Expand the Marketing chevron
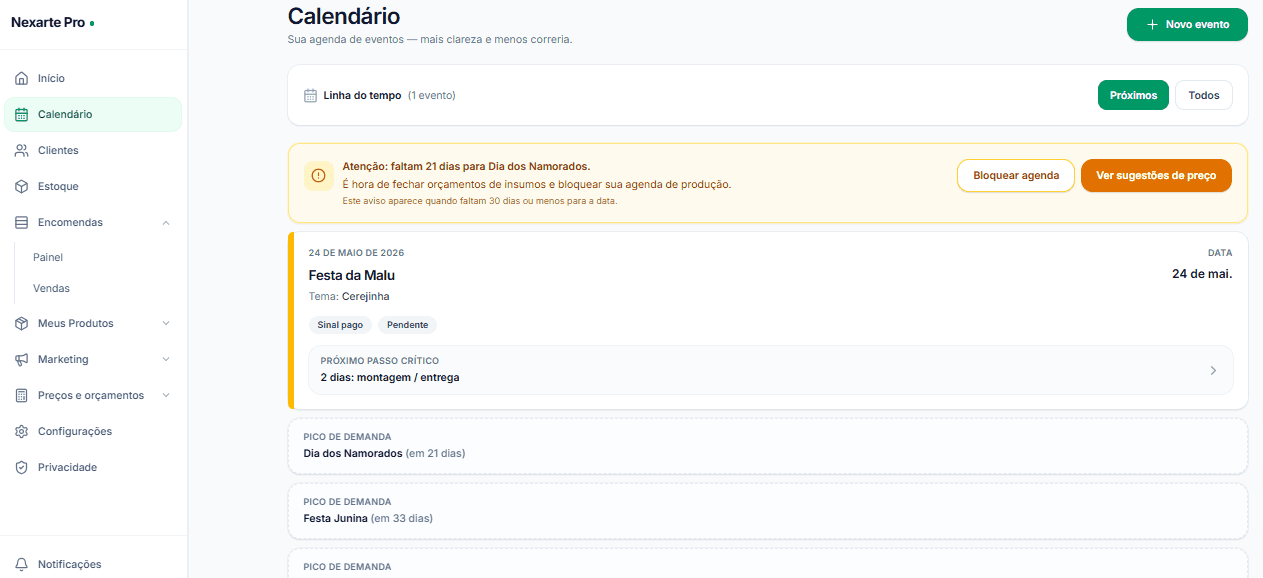 [x=166, y=359]
